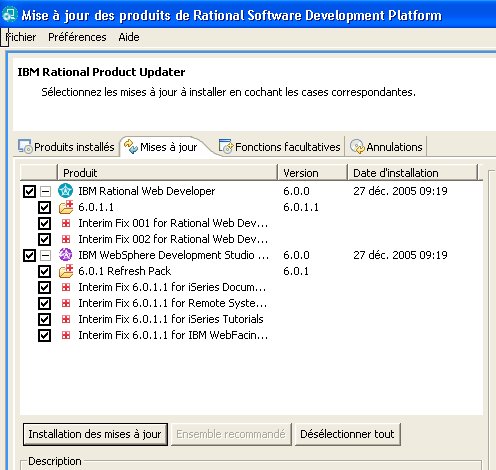Click the Remote Syste... interim fix icon
Image resolution: width=496 pixels, height=470 pixels.
pyautogui.click(x=66, y=303)
